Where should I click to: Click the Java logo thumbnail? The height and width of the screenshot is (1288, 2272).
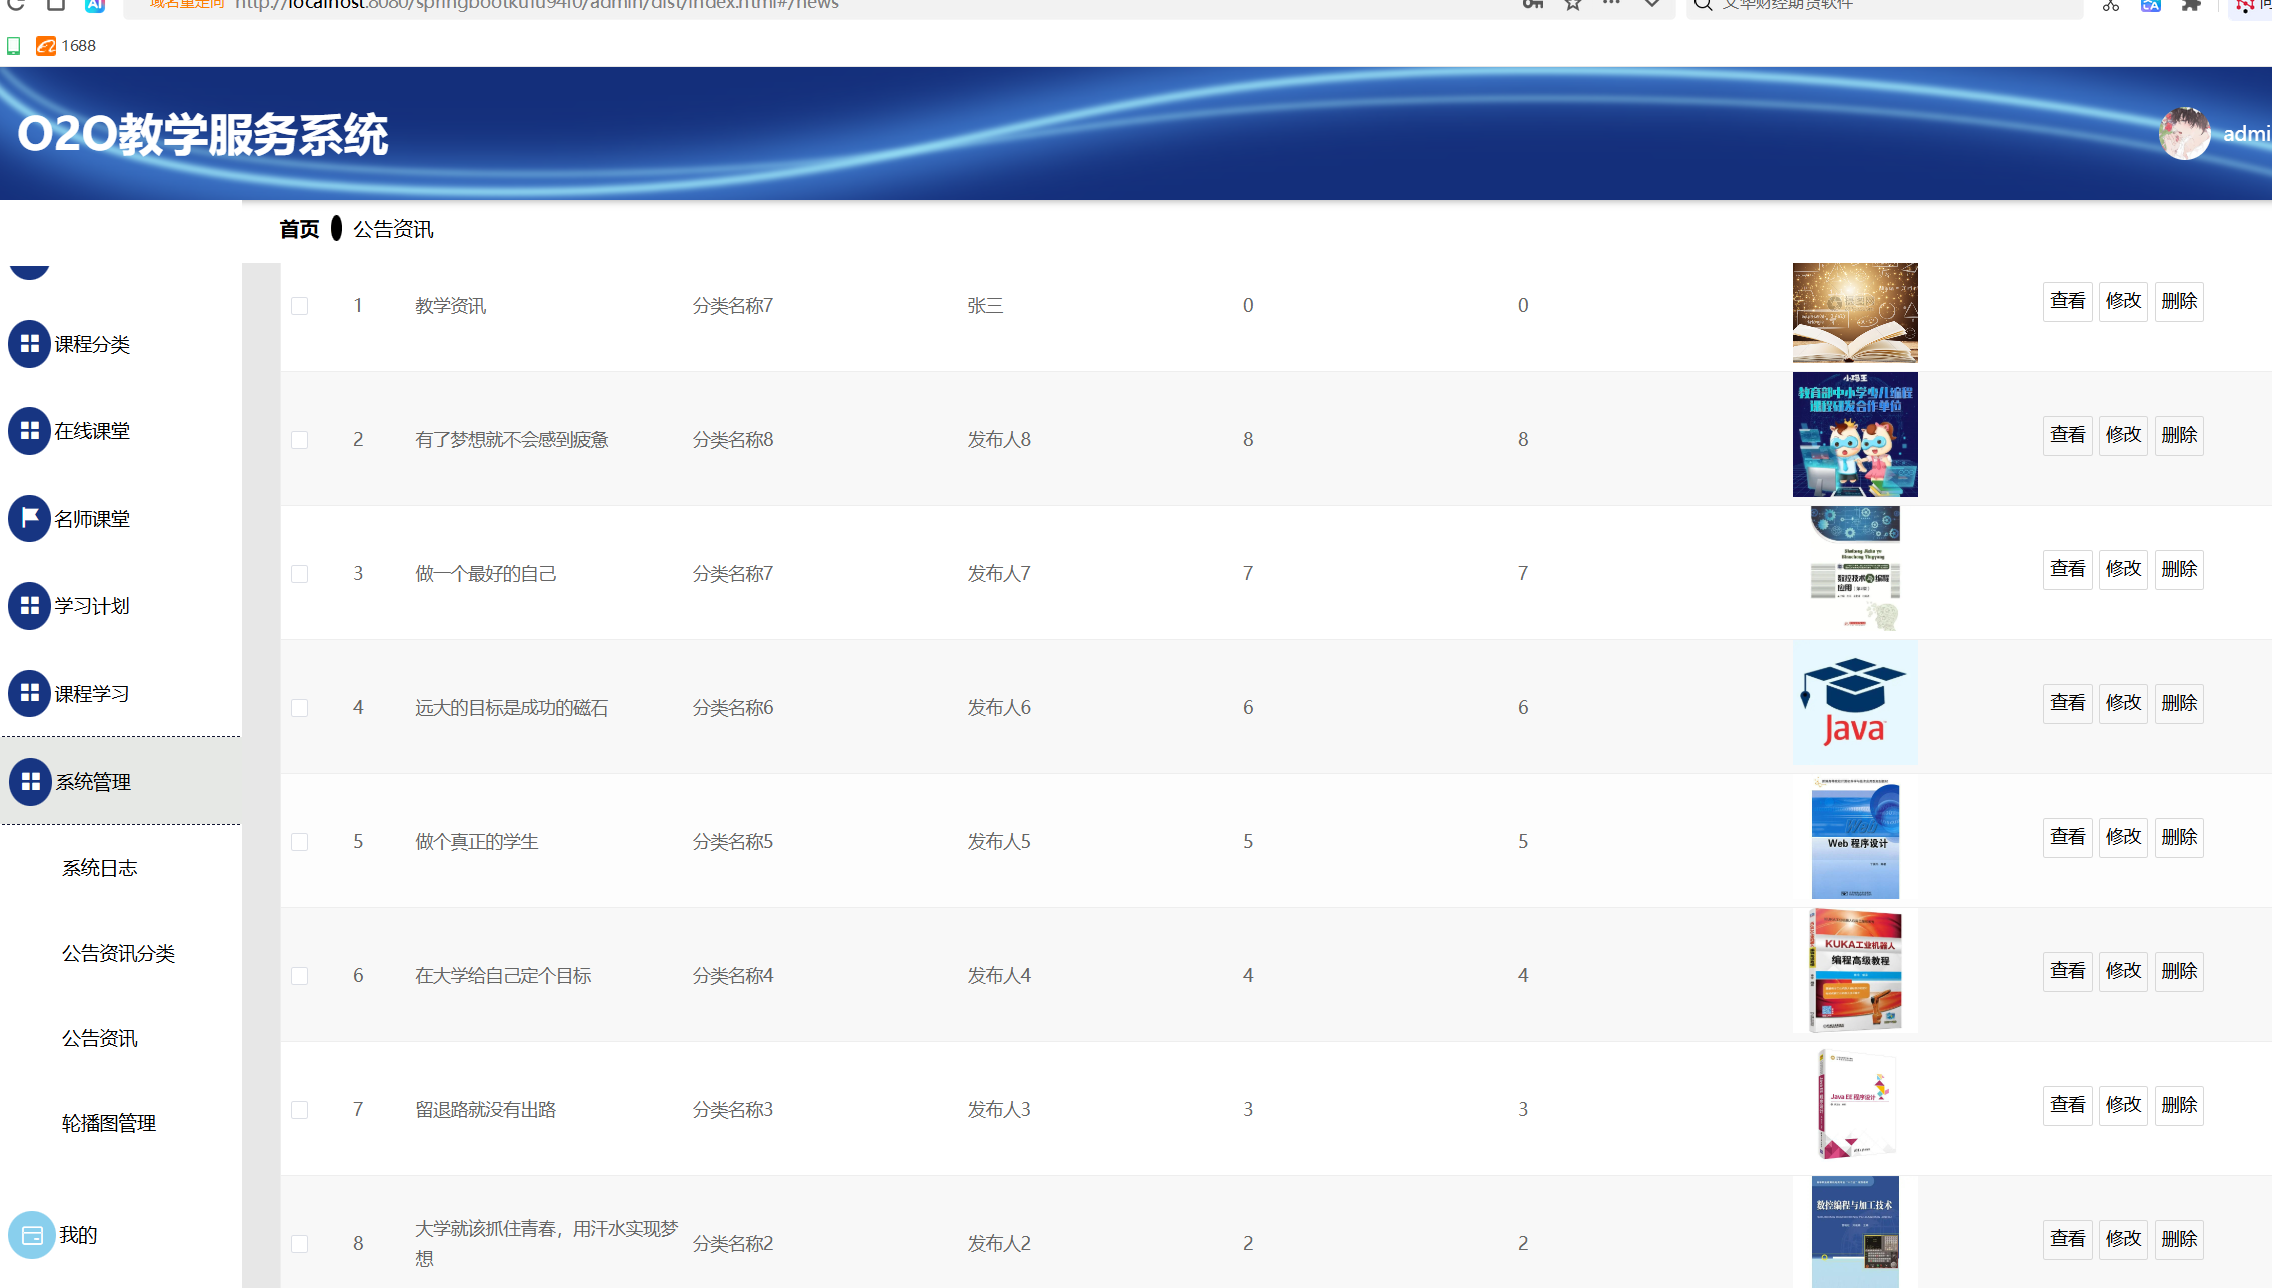coord(1855,704)
